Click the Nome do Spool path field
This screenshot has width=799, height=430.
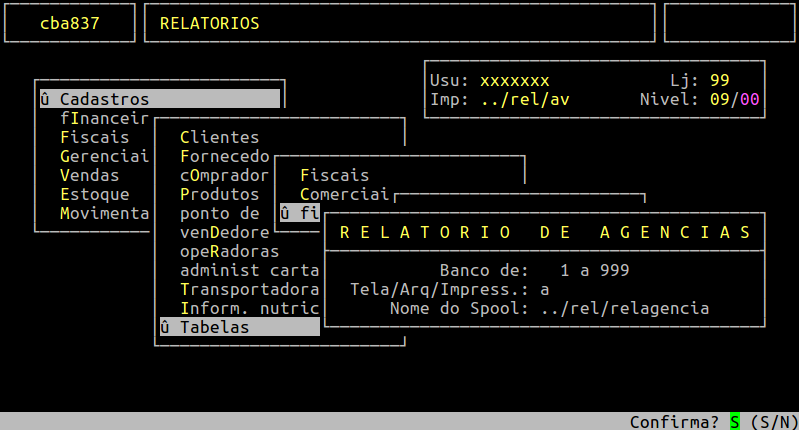624,308
